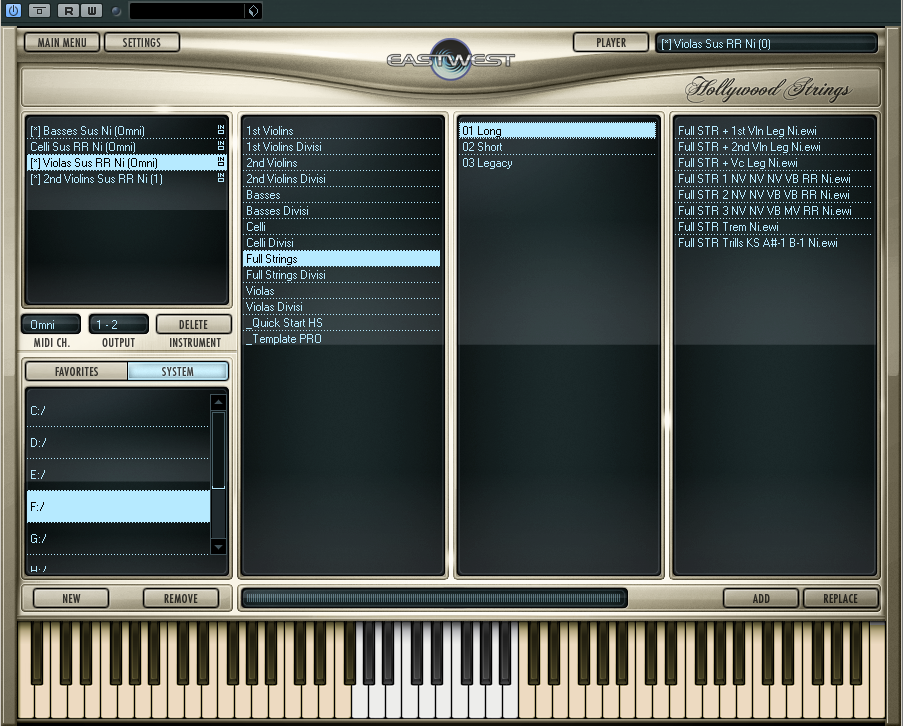Click the drive list scrollbar thumb

click(x=218, y=450)
